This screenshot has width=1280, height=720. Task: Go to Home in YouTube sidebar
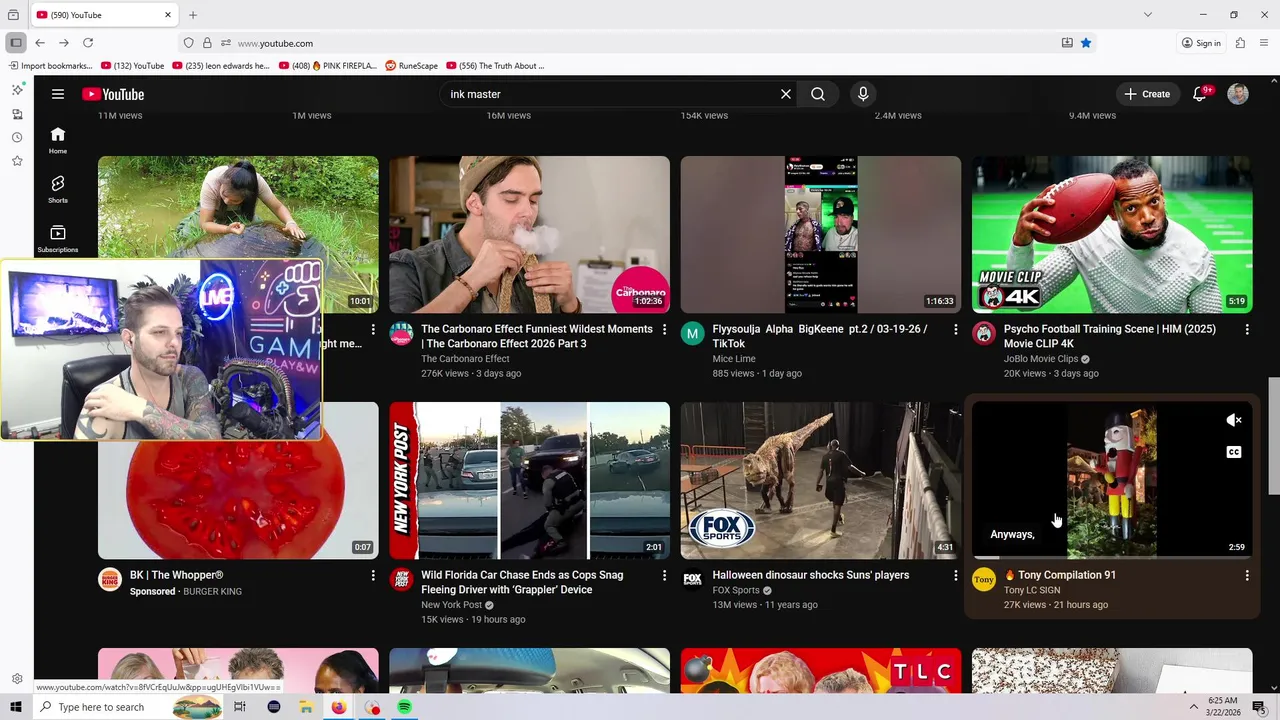pyautogui.click(x=58, y=140)
